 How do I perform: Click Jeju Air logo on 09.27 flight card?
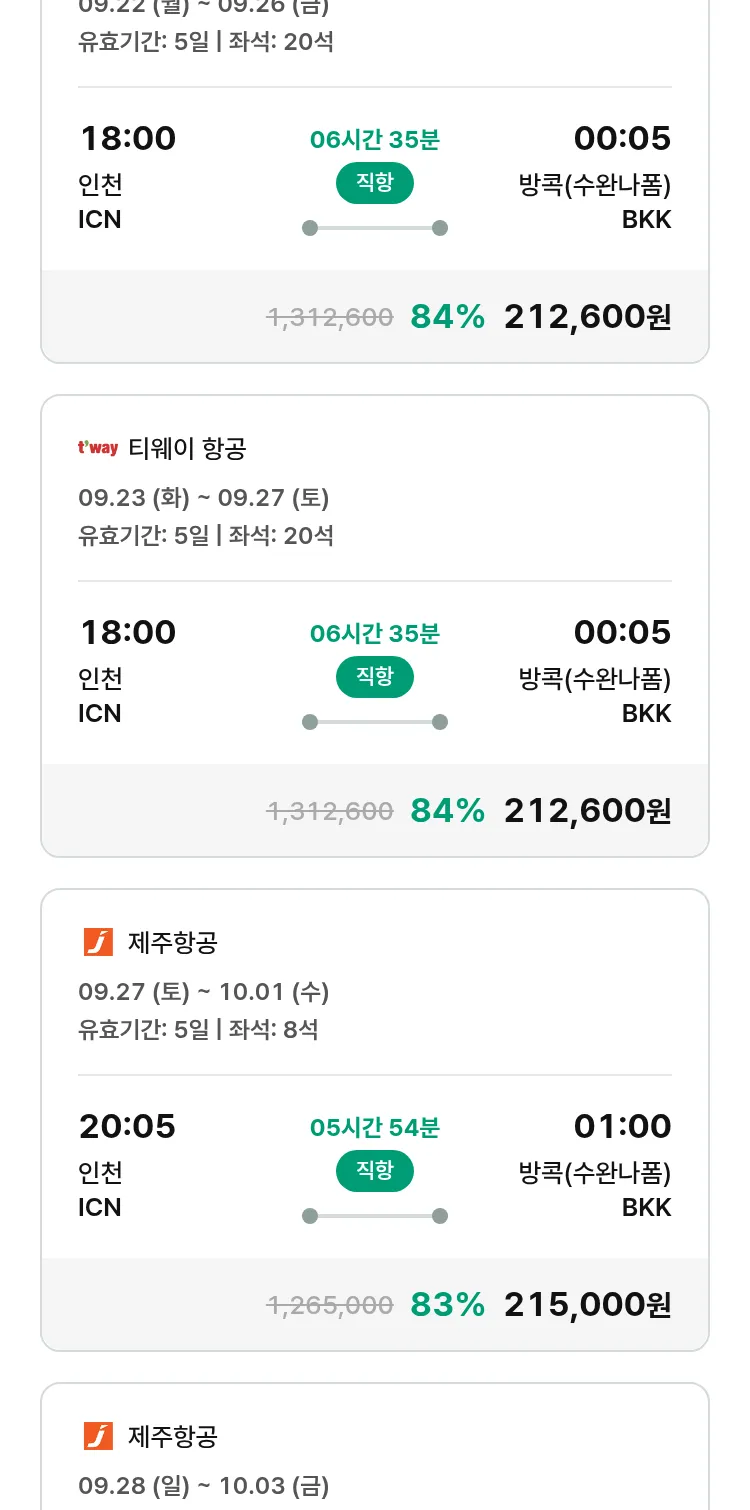(98, 942)
